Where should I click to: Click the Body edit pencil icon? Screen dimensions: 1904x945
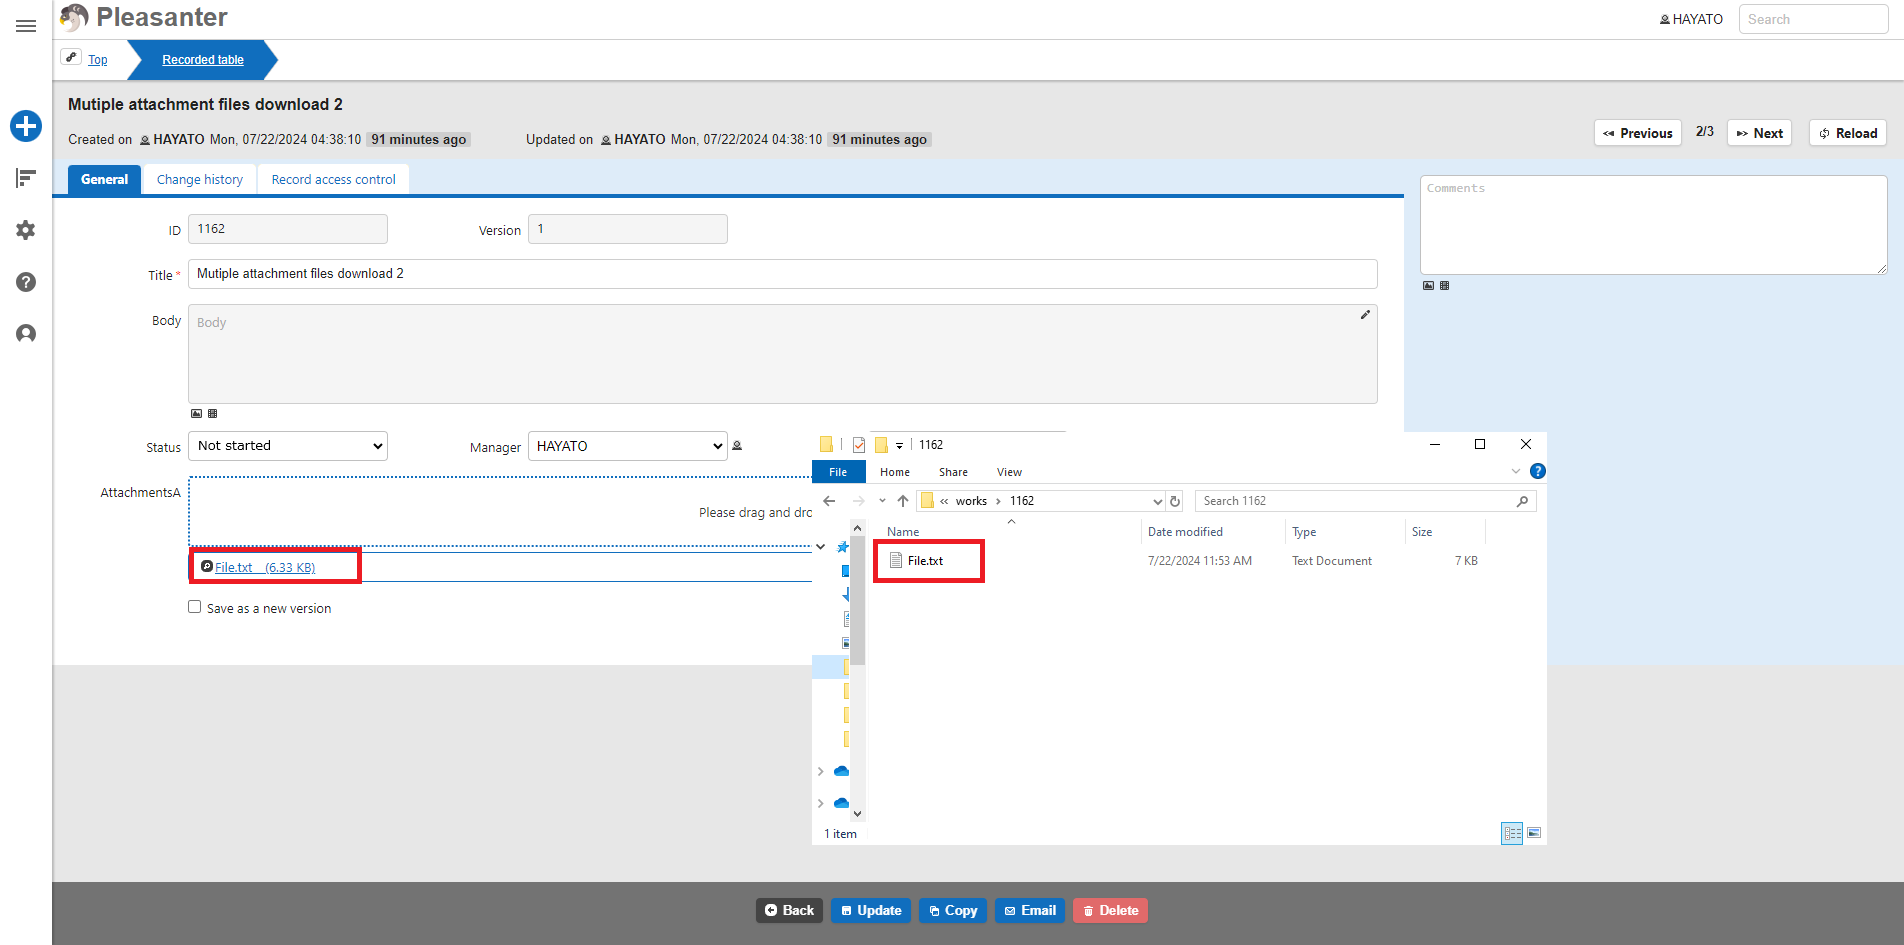[x=1365, y=315]
